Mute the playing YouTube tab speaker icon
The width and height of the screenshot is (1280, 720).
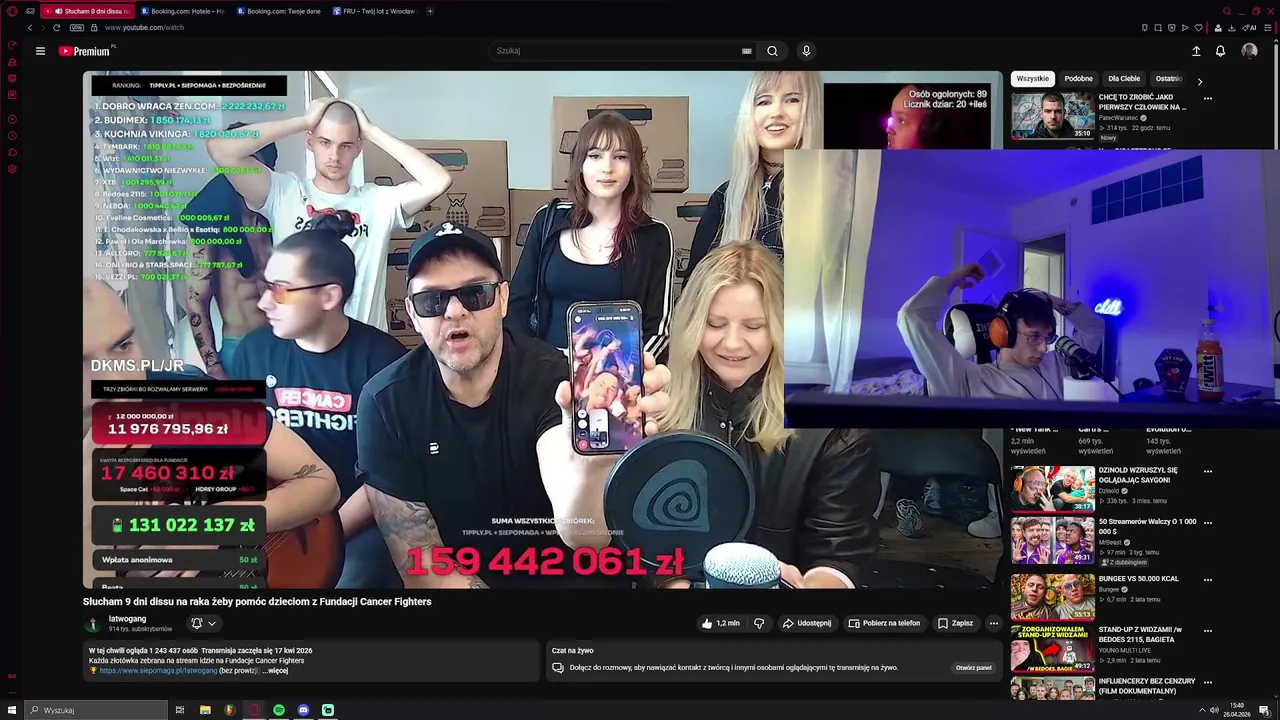[57, 11]
